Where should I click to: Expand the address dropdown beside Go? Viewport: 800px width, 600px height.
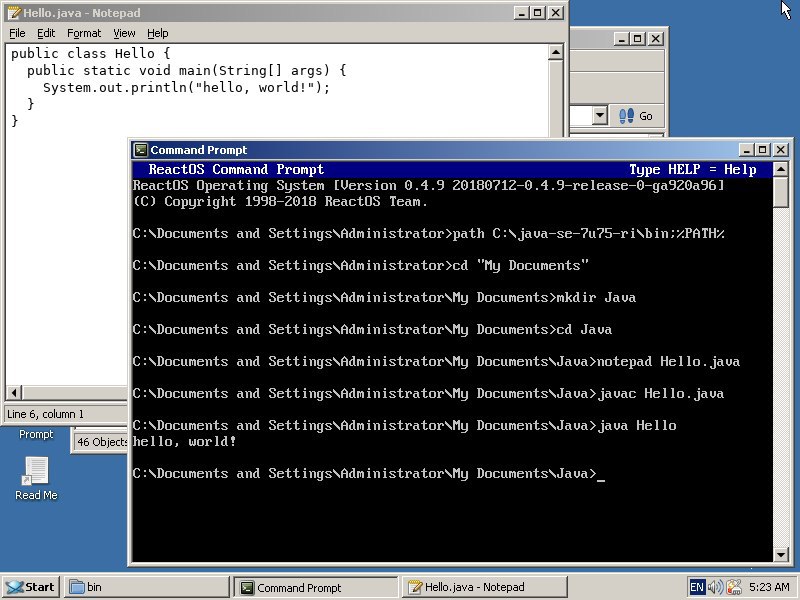(x=600, y=116)
